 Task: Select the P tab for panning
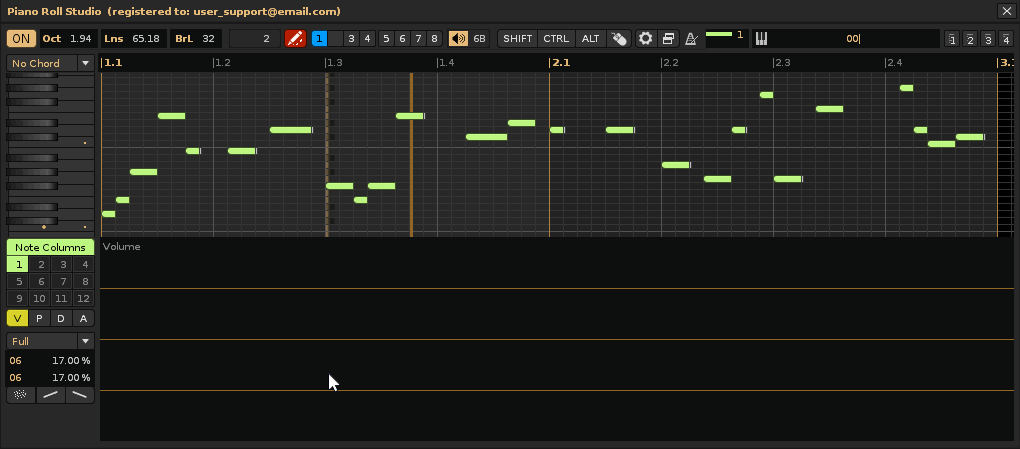point(40,319)
